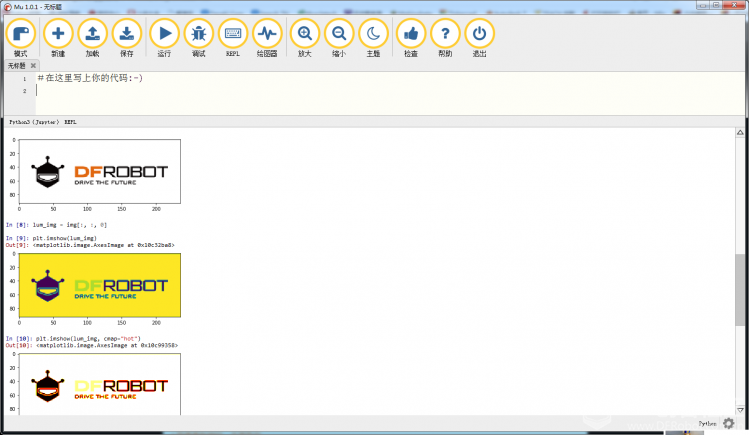The image size is (749, 435).
Task: Click In [9] plt.imshow(lum_img) line
Action: tap(51, 238)
